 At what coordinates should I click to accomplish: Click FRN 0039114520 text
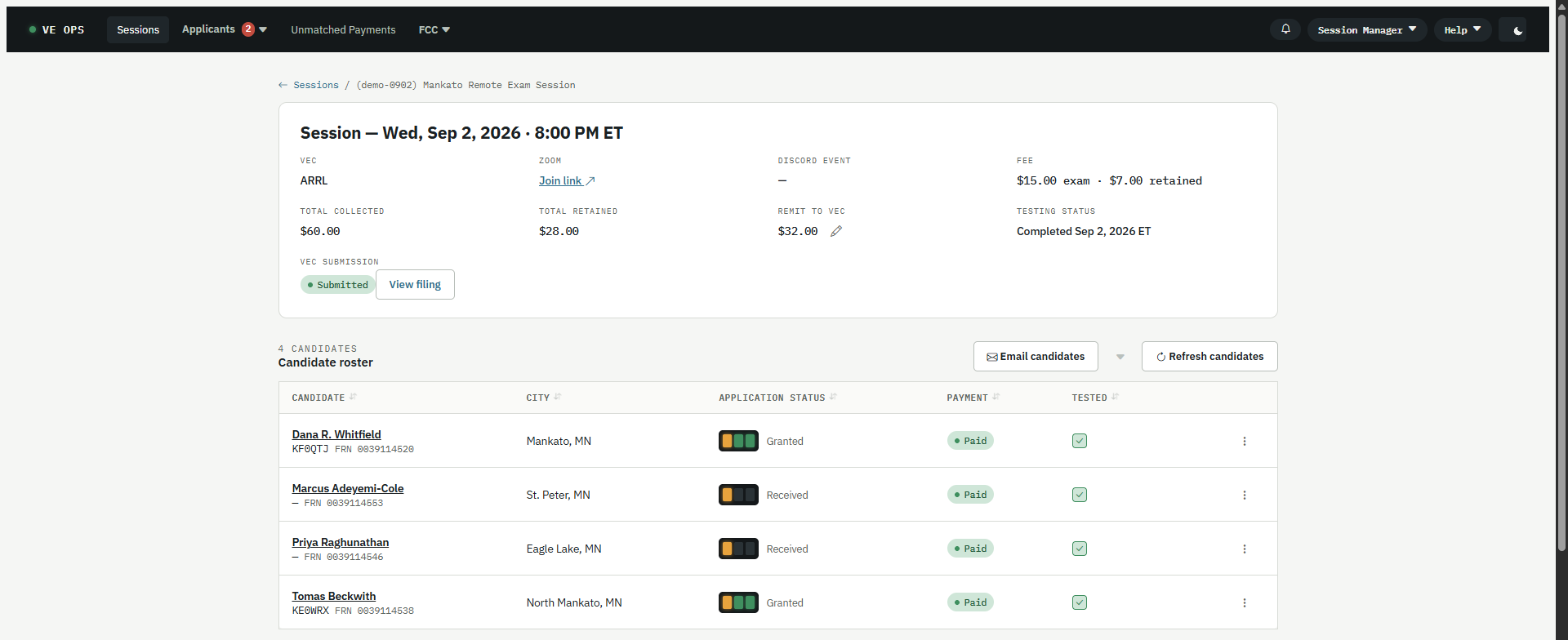374,449
